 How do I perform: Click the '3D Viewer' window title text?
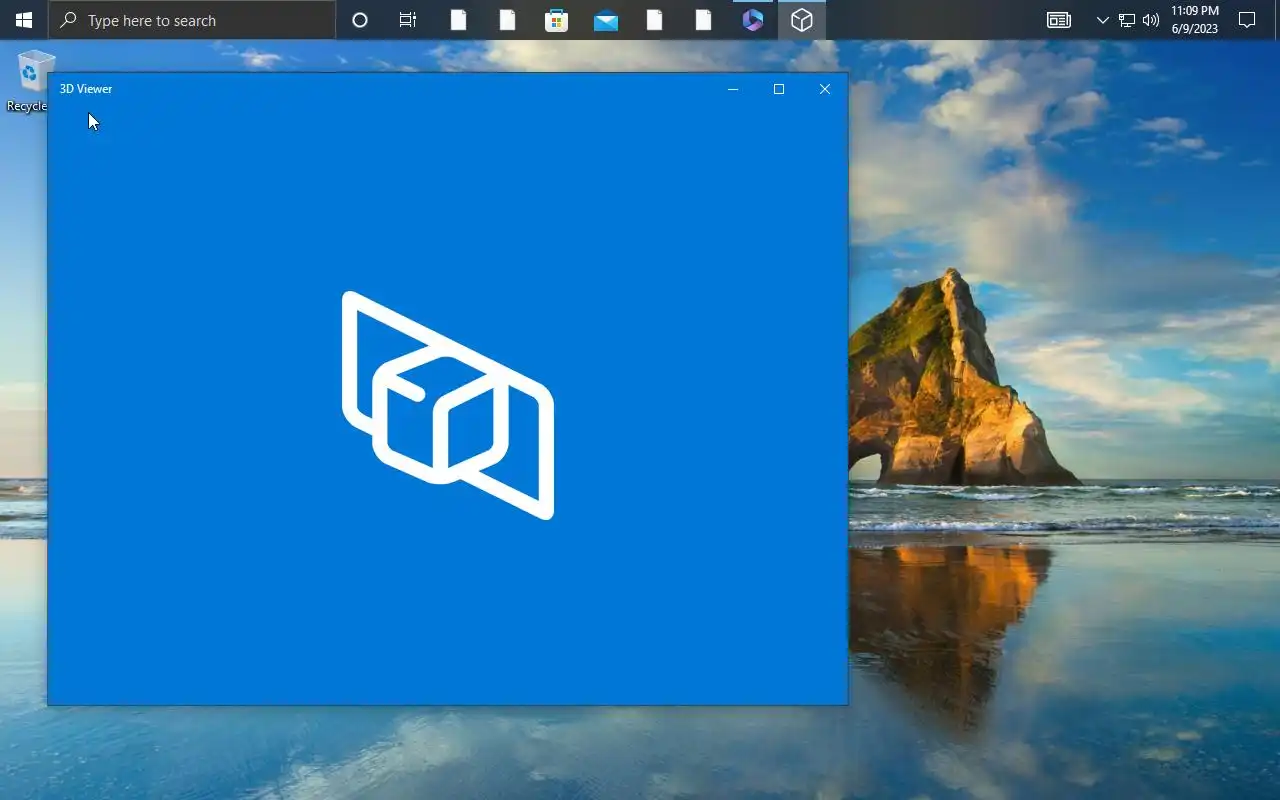point(86,89)
